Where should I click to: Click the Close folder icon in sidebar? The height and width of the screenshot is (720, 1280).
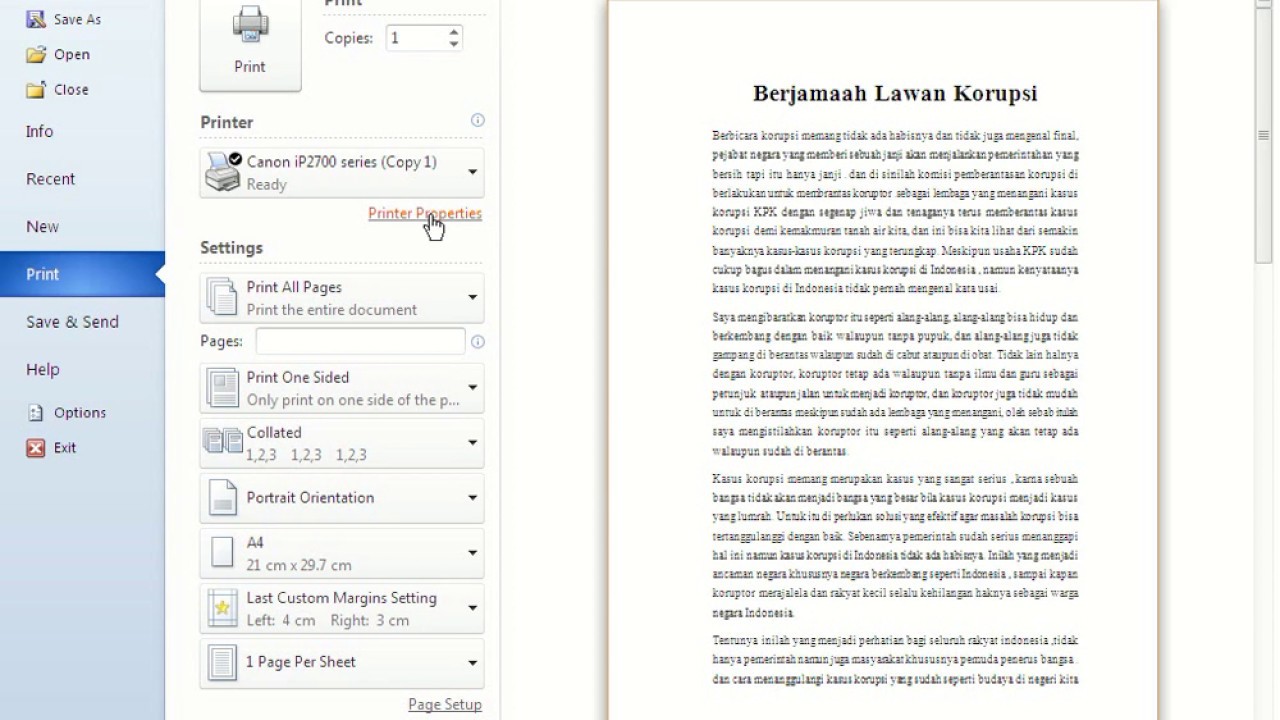click(x=36, y=89)
